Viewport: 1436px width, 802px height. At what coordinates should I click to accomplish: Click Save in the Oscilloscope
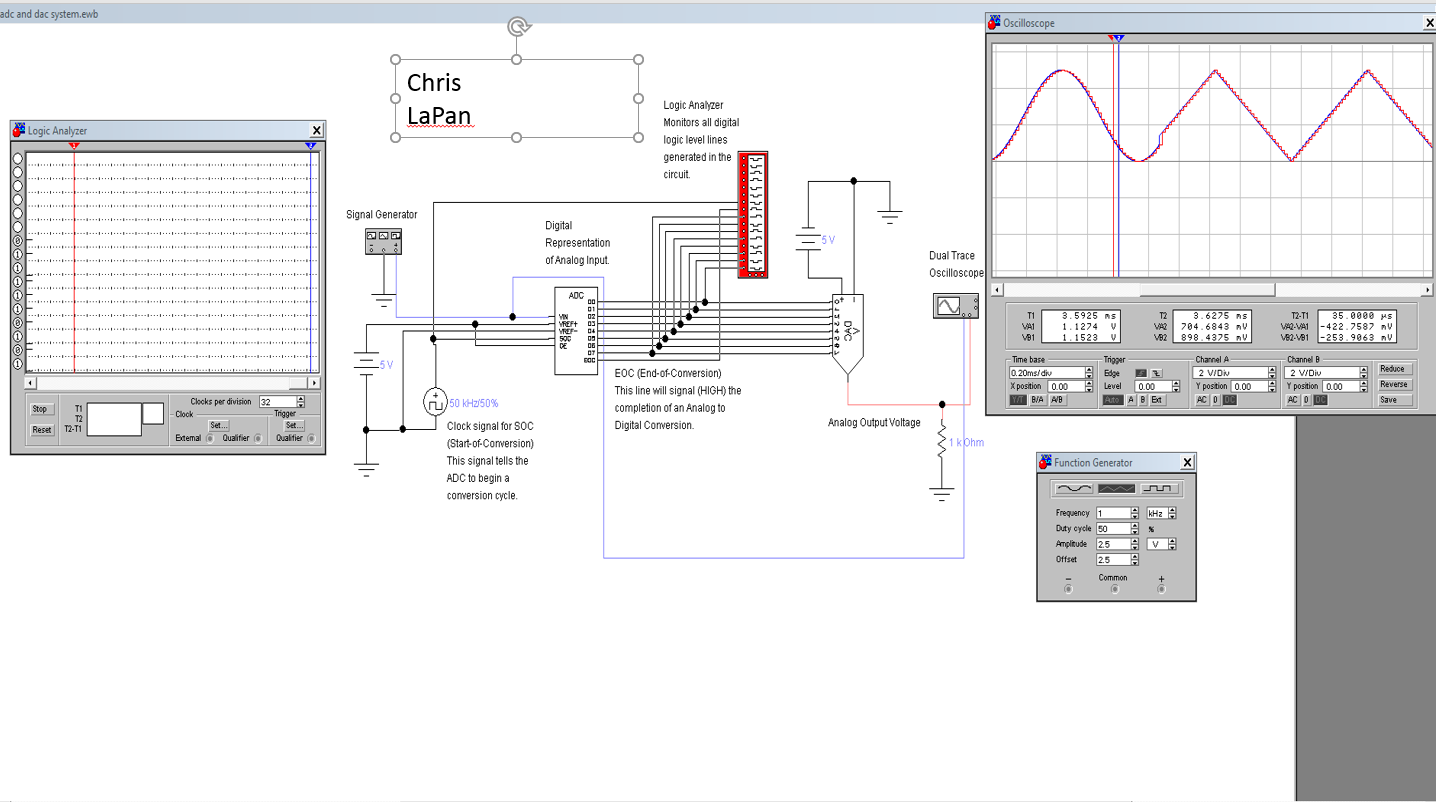pos(1393,400)
